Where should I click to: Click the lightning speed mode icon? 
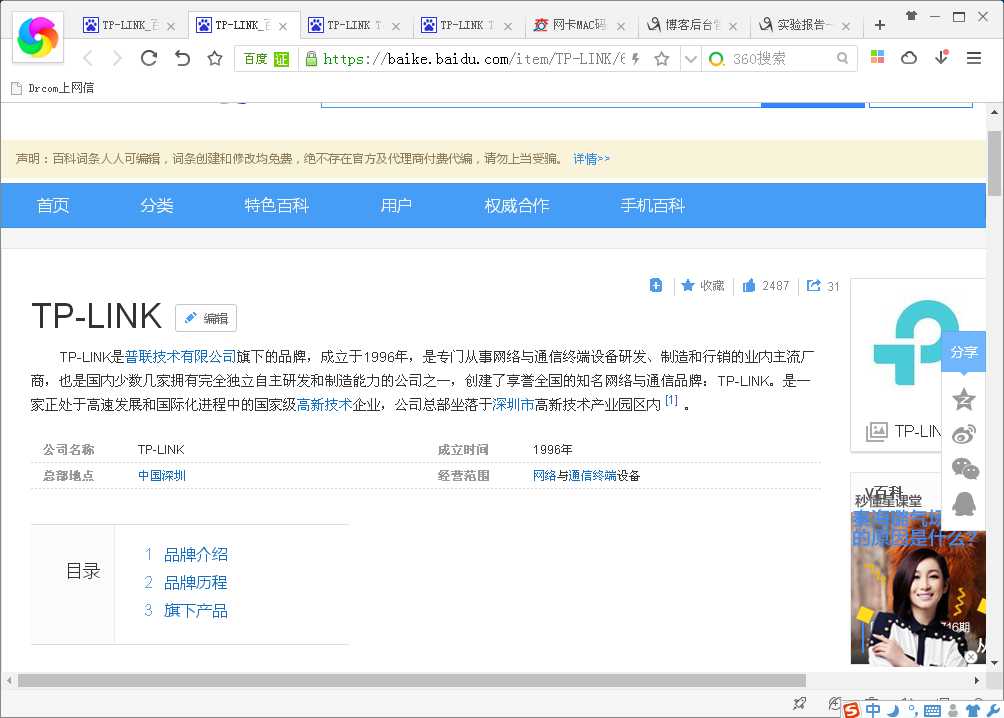point(636,59)
